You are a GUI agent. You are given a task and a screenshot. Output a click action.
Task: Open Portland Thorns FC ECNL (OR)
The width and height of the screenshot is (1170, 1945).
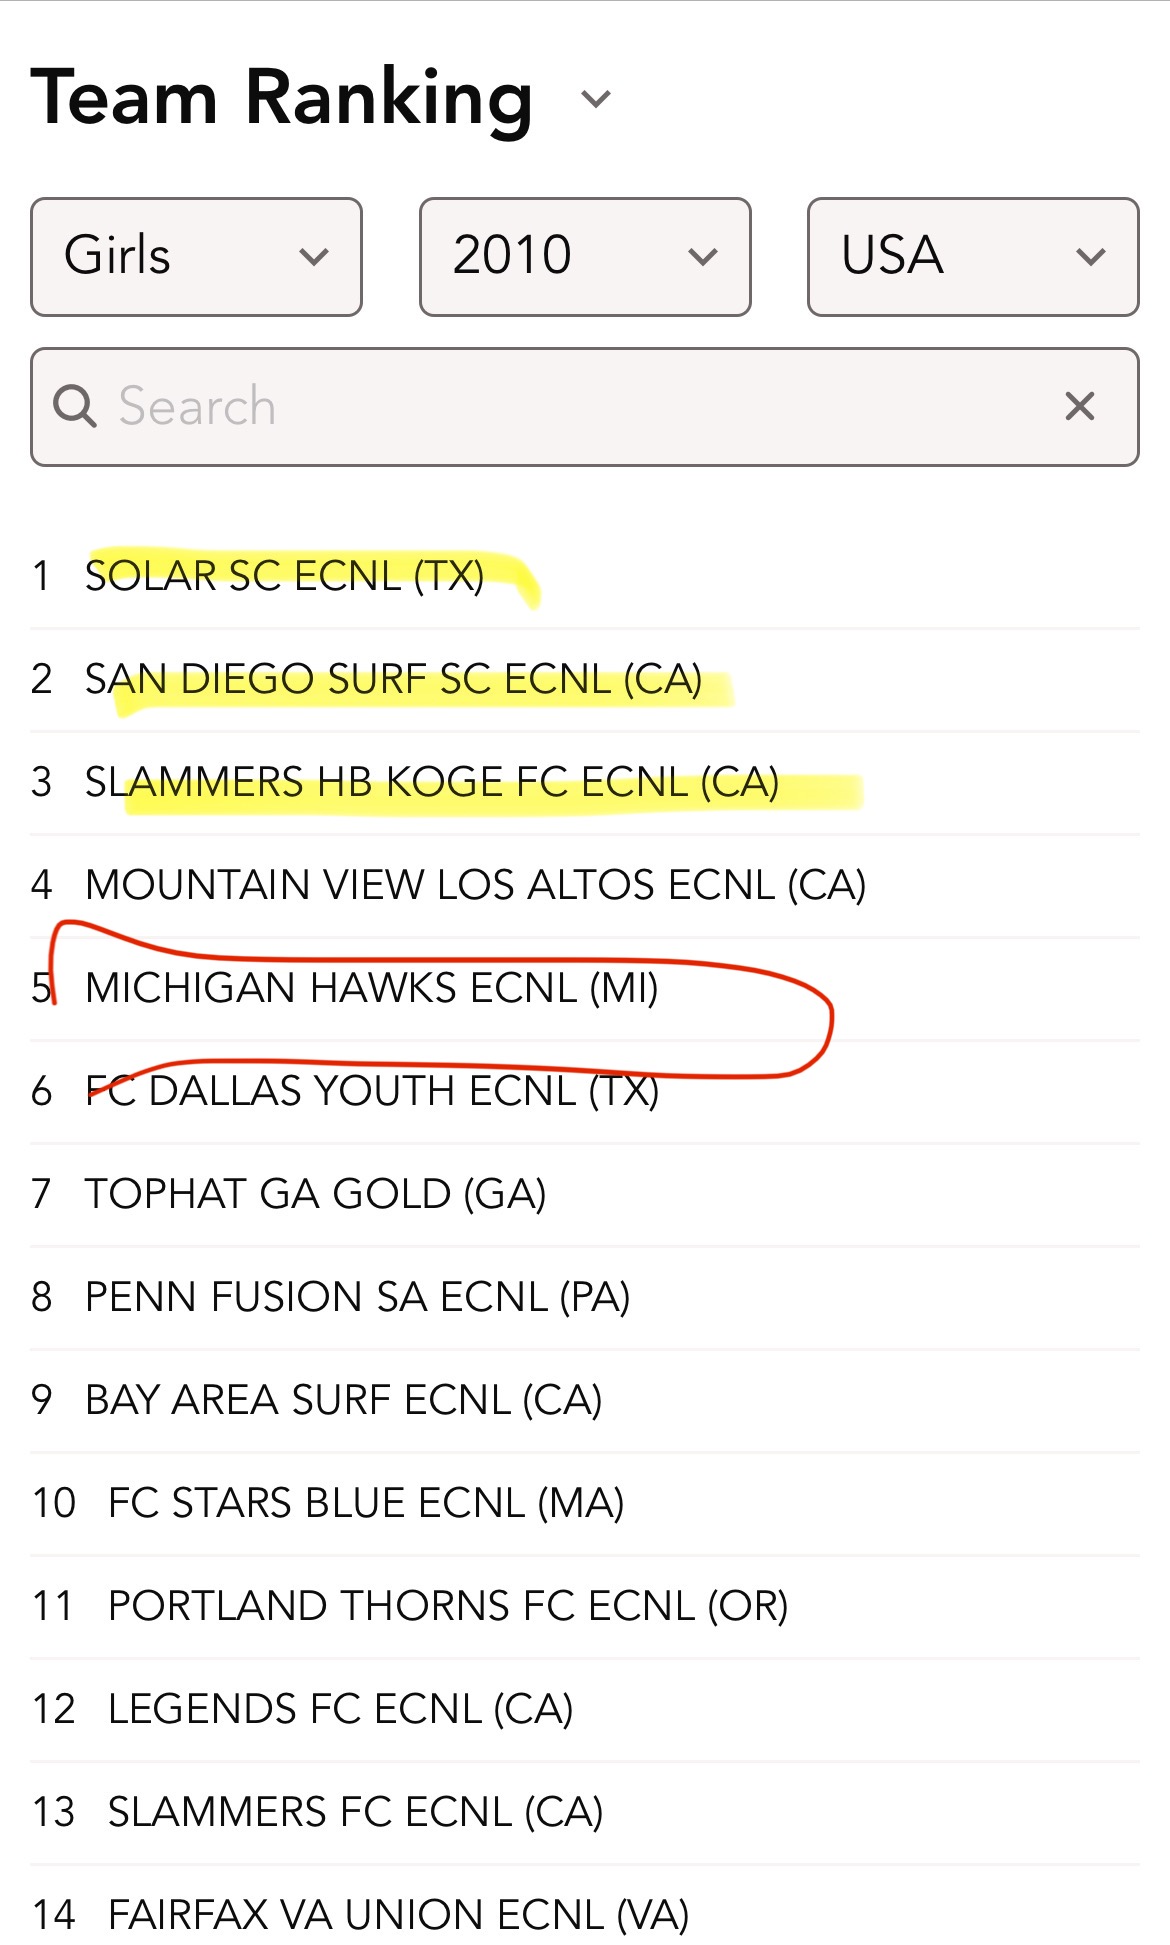point(447,1606)
